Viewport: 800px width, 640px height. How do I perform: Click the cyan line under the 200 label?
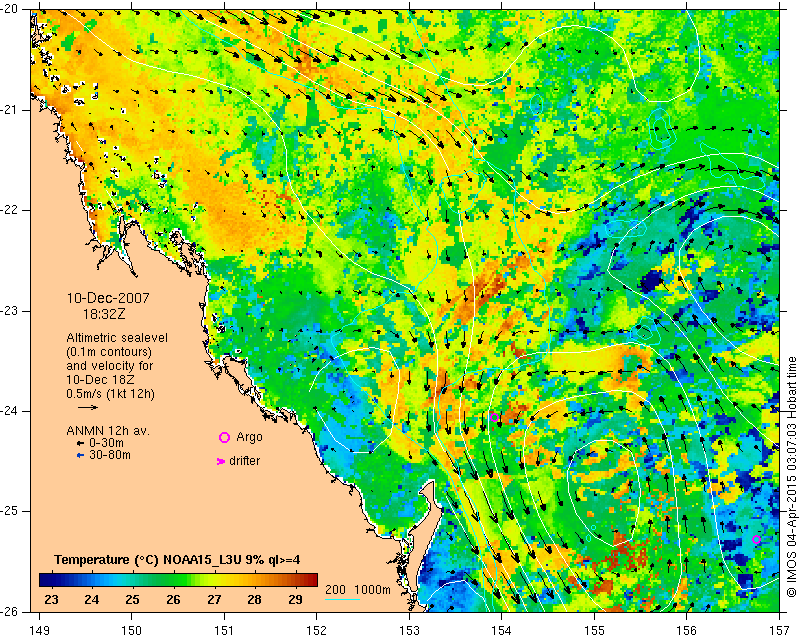(342, 599)
